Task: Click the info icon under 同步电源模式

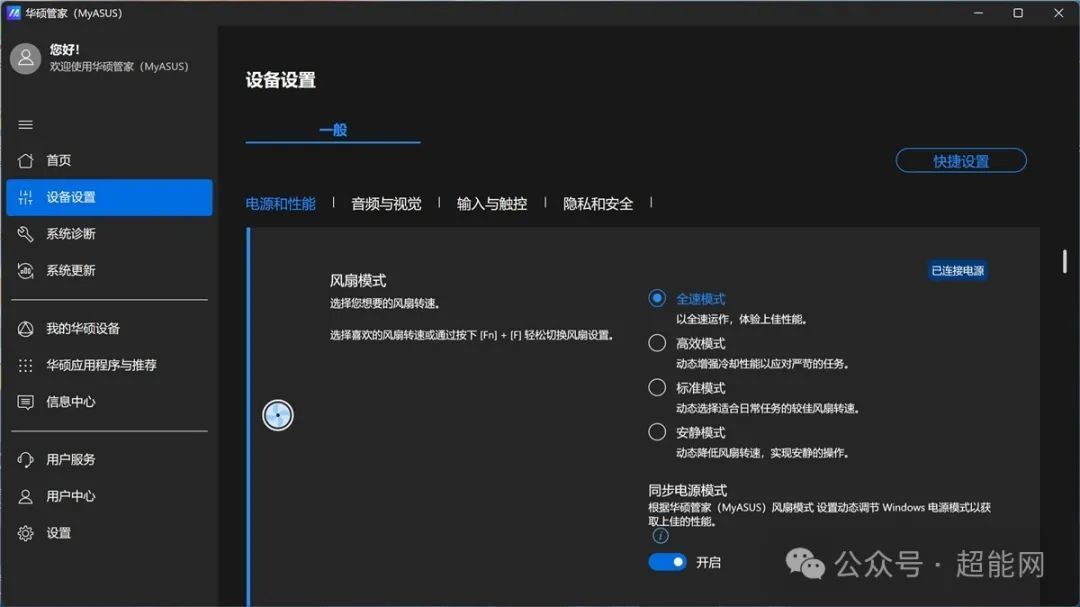Action: [660, 535]
